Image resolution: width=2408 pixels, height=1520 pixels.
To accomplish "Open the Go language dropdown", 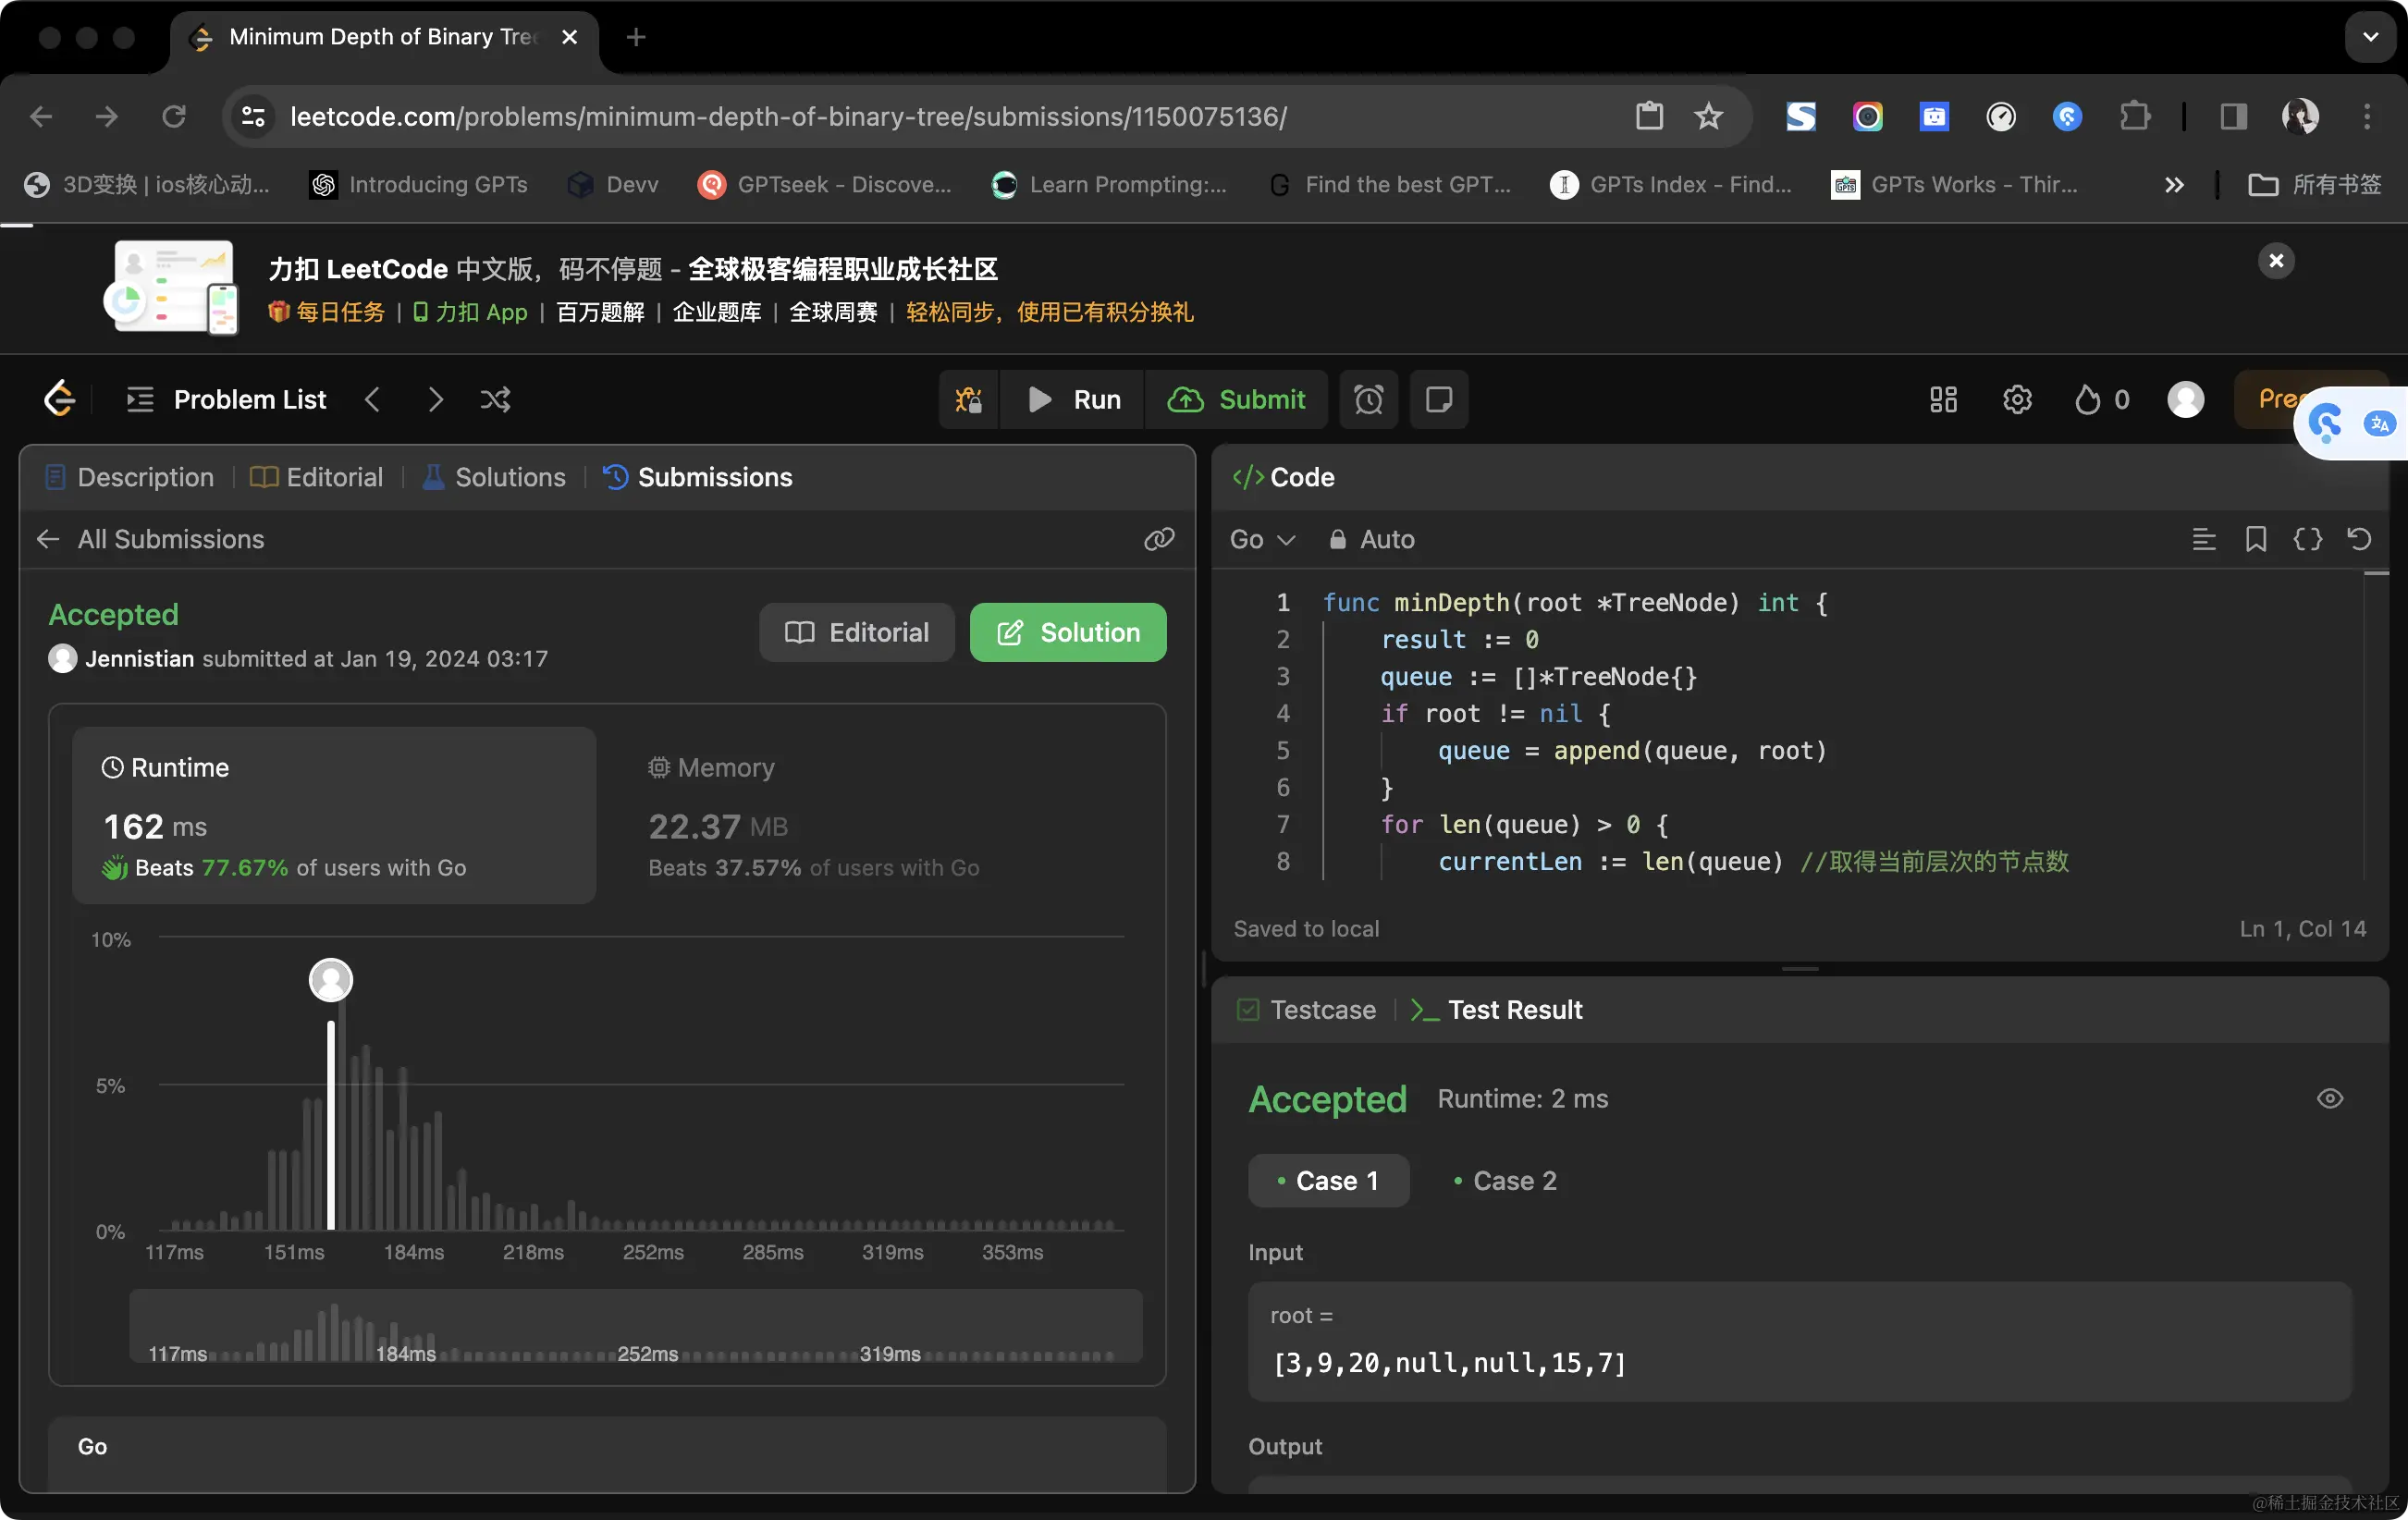I will point(1262,540).
